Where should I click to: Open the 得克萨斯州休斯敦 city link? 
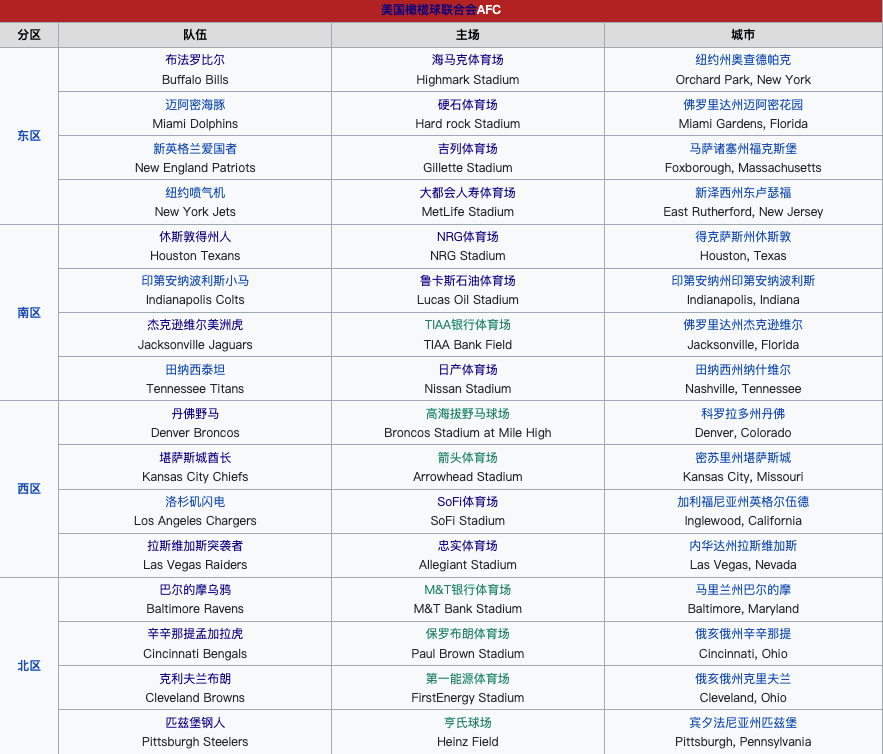743,237
